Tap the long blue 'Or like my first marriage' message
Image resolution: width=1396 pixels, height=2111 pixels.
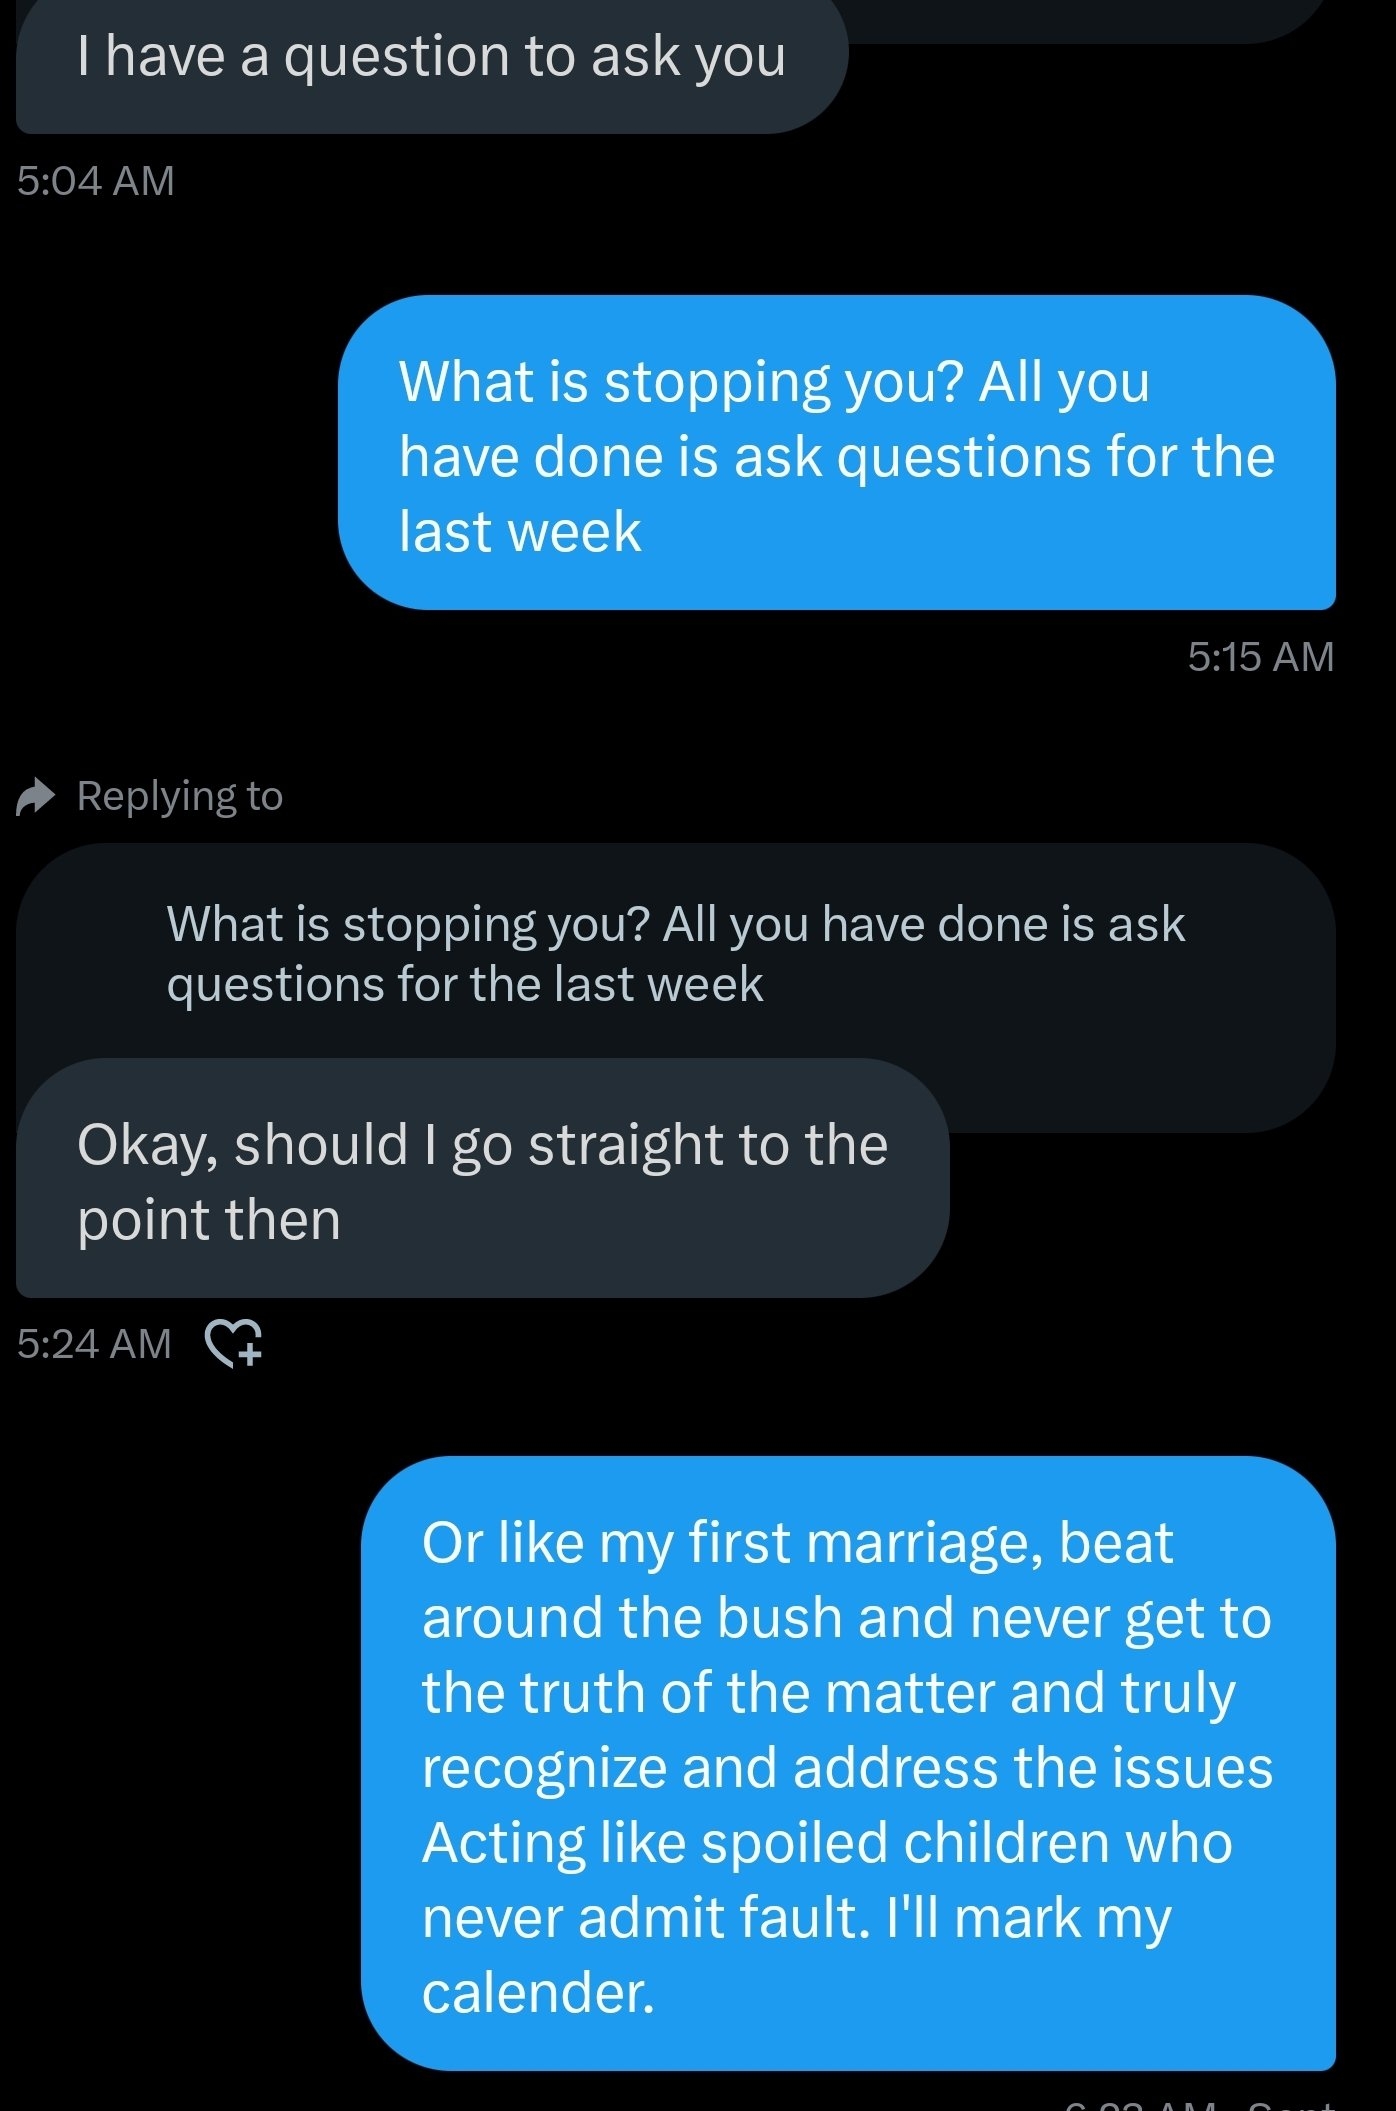pyautogui.click(x=850, y=1760)
